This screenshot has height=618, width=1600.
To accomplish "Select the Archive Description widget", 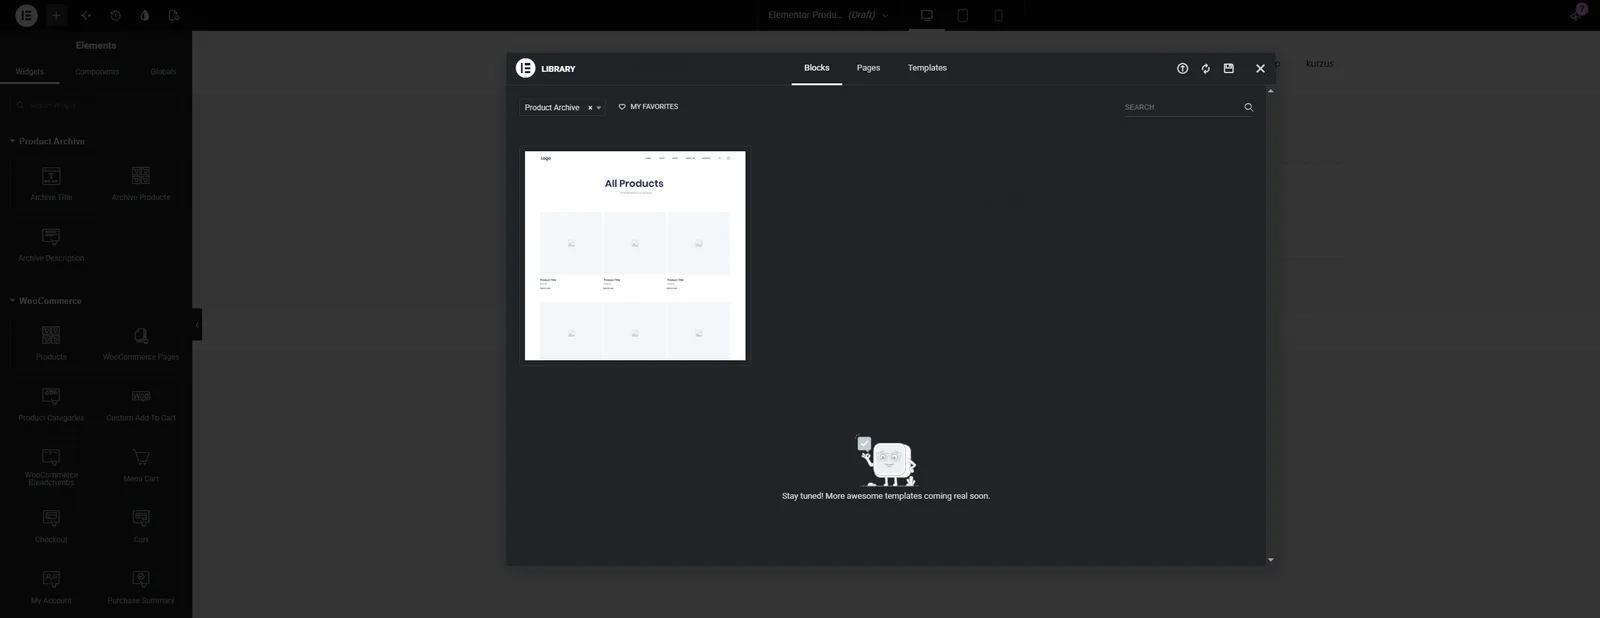I will point(51,244).
